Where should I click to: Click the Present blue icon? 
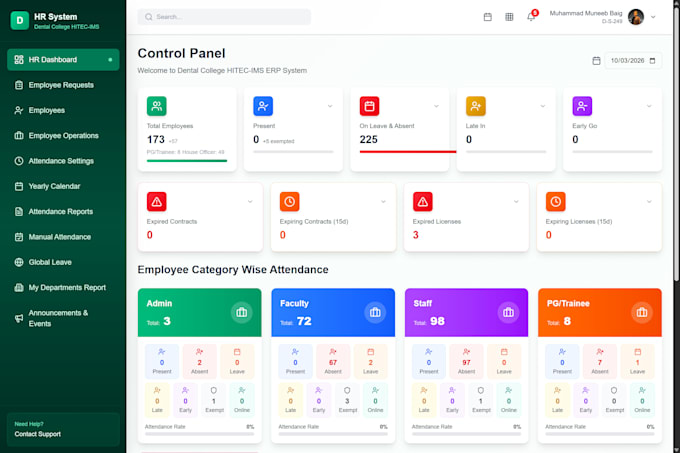[263, 106]
